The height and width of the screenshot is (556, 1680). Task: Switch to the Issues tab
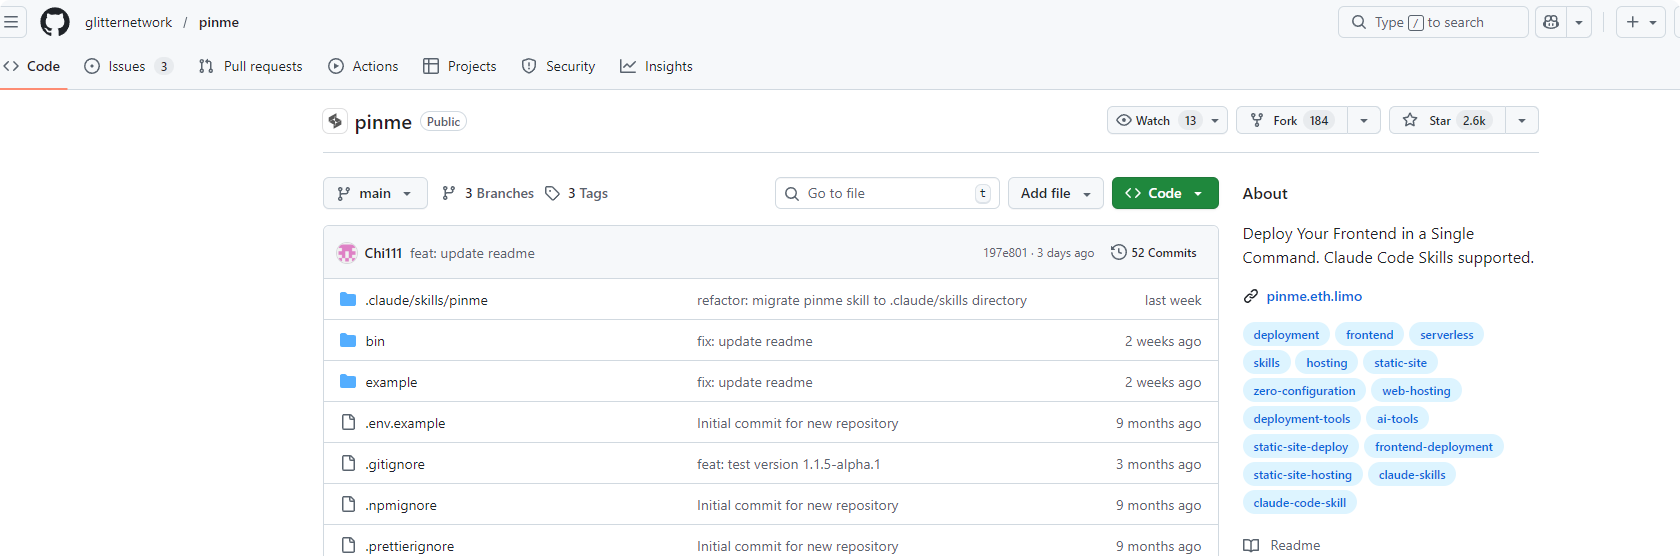[x=126, y=66]
